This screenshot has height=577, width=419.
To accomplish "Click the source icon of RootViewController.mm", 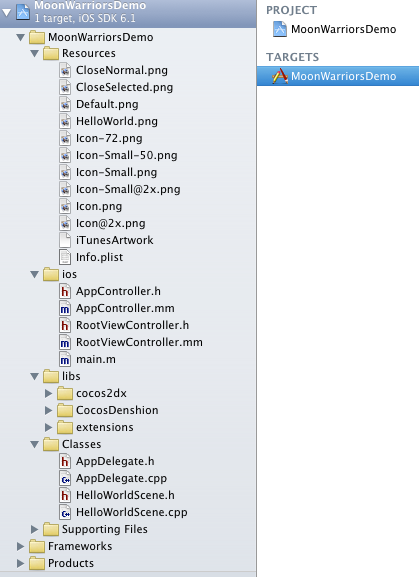I will pos(65,342).
